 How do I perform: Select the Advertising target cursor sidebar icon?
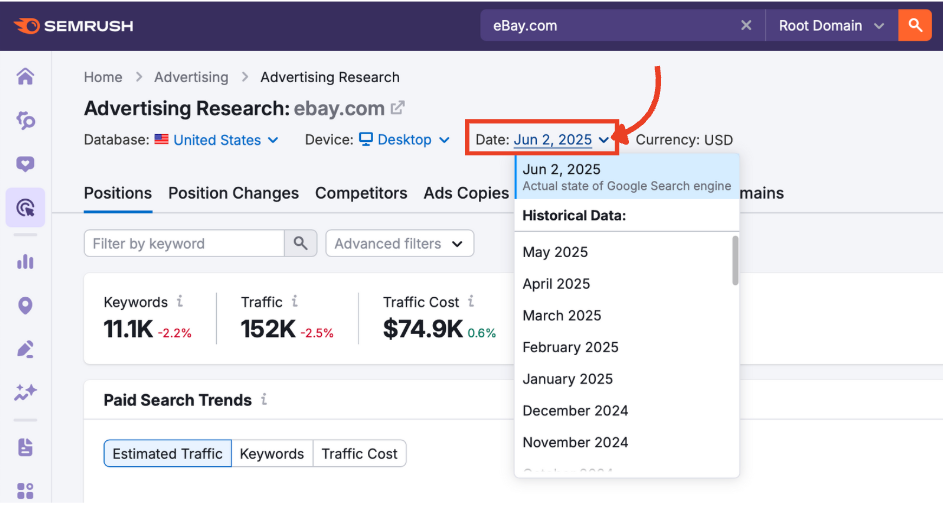25,208
